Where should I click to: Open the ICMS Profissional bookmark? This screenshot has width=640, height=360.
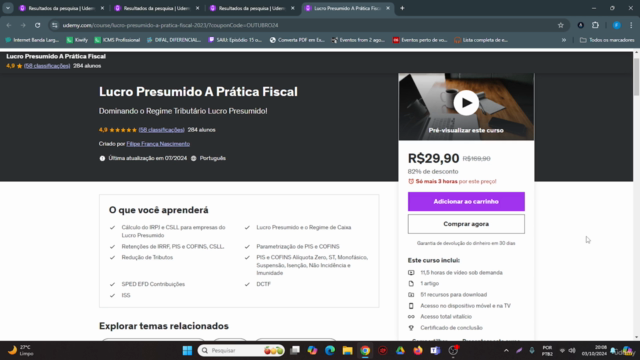point(118,40)
